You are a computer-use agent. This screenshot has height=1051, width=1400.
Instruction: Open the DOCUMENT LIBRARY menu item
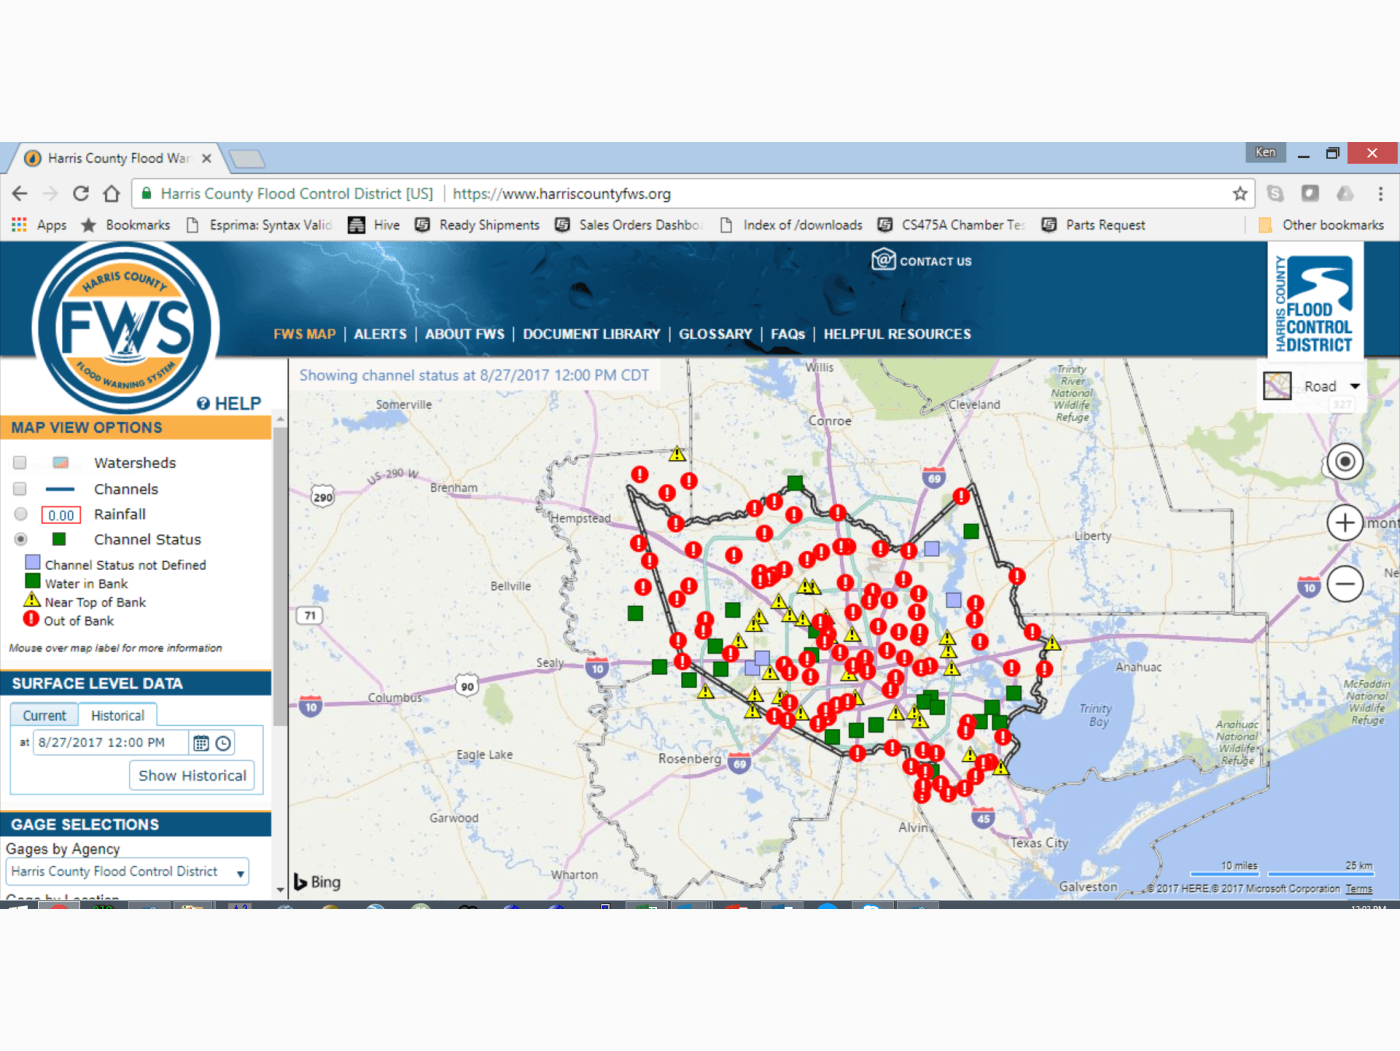(591, 334)
